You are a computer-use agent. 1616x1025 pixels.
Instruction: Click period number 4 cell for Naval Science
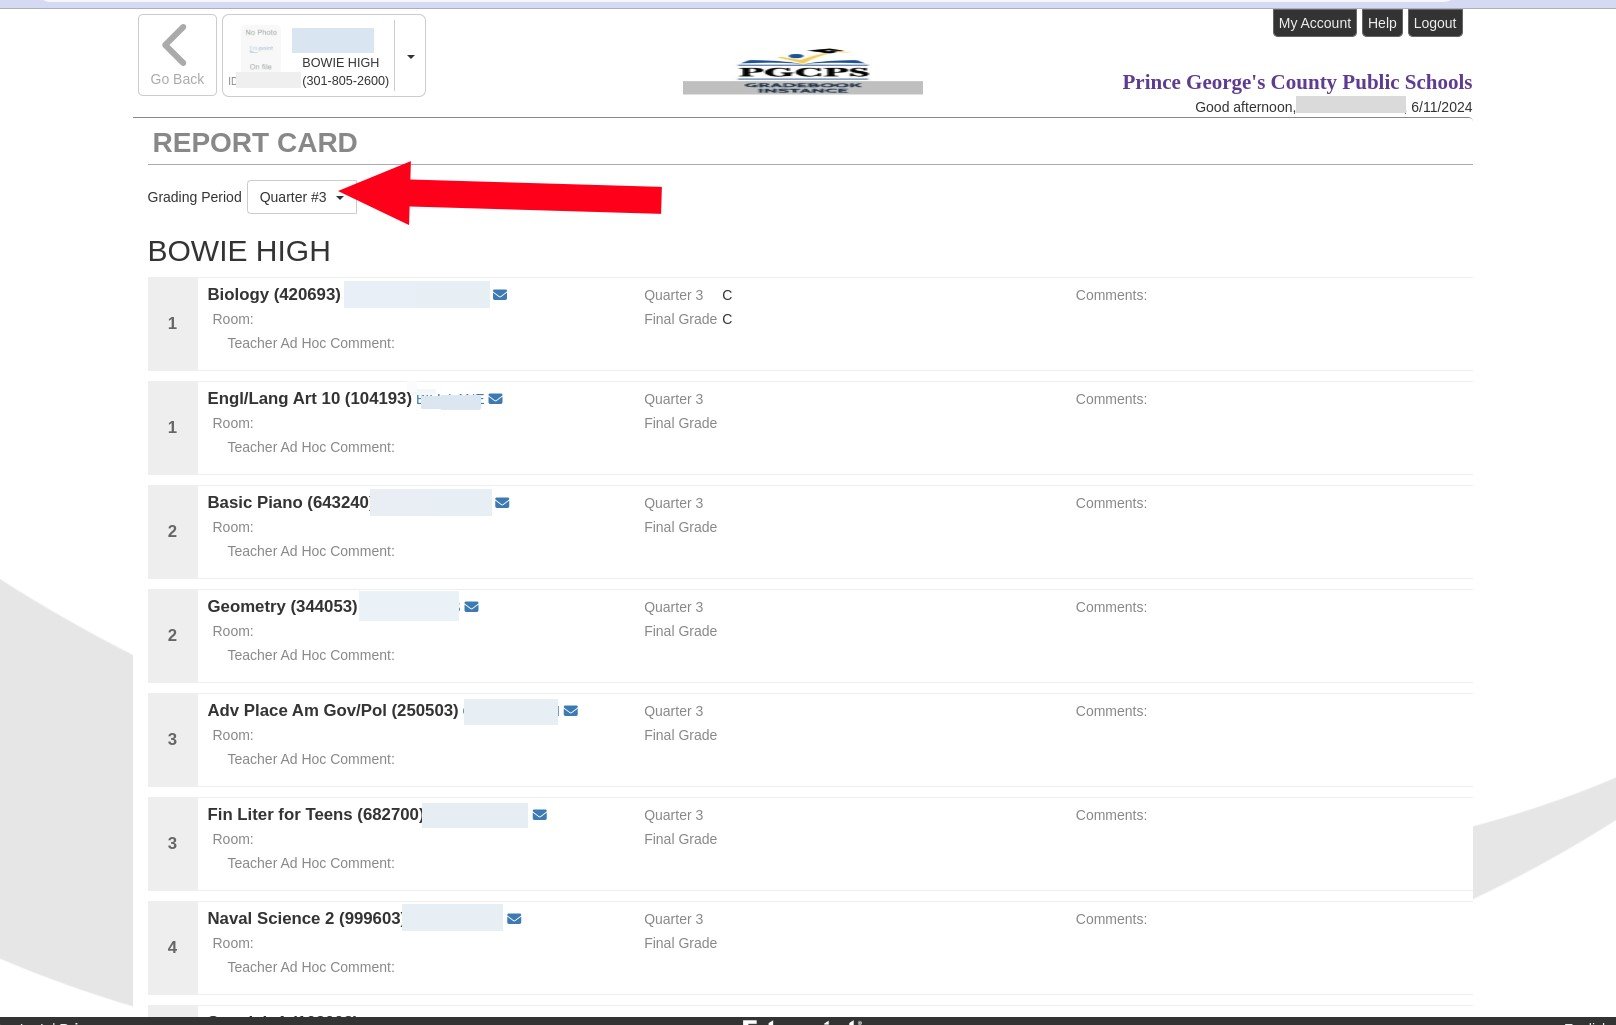pos(172,947)
